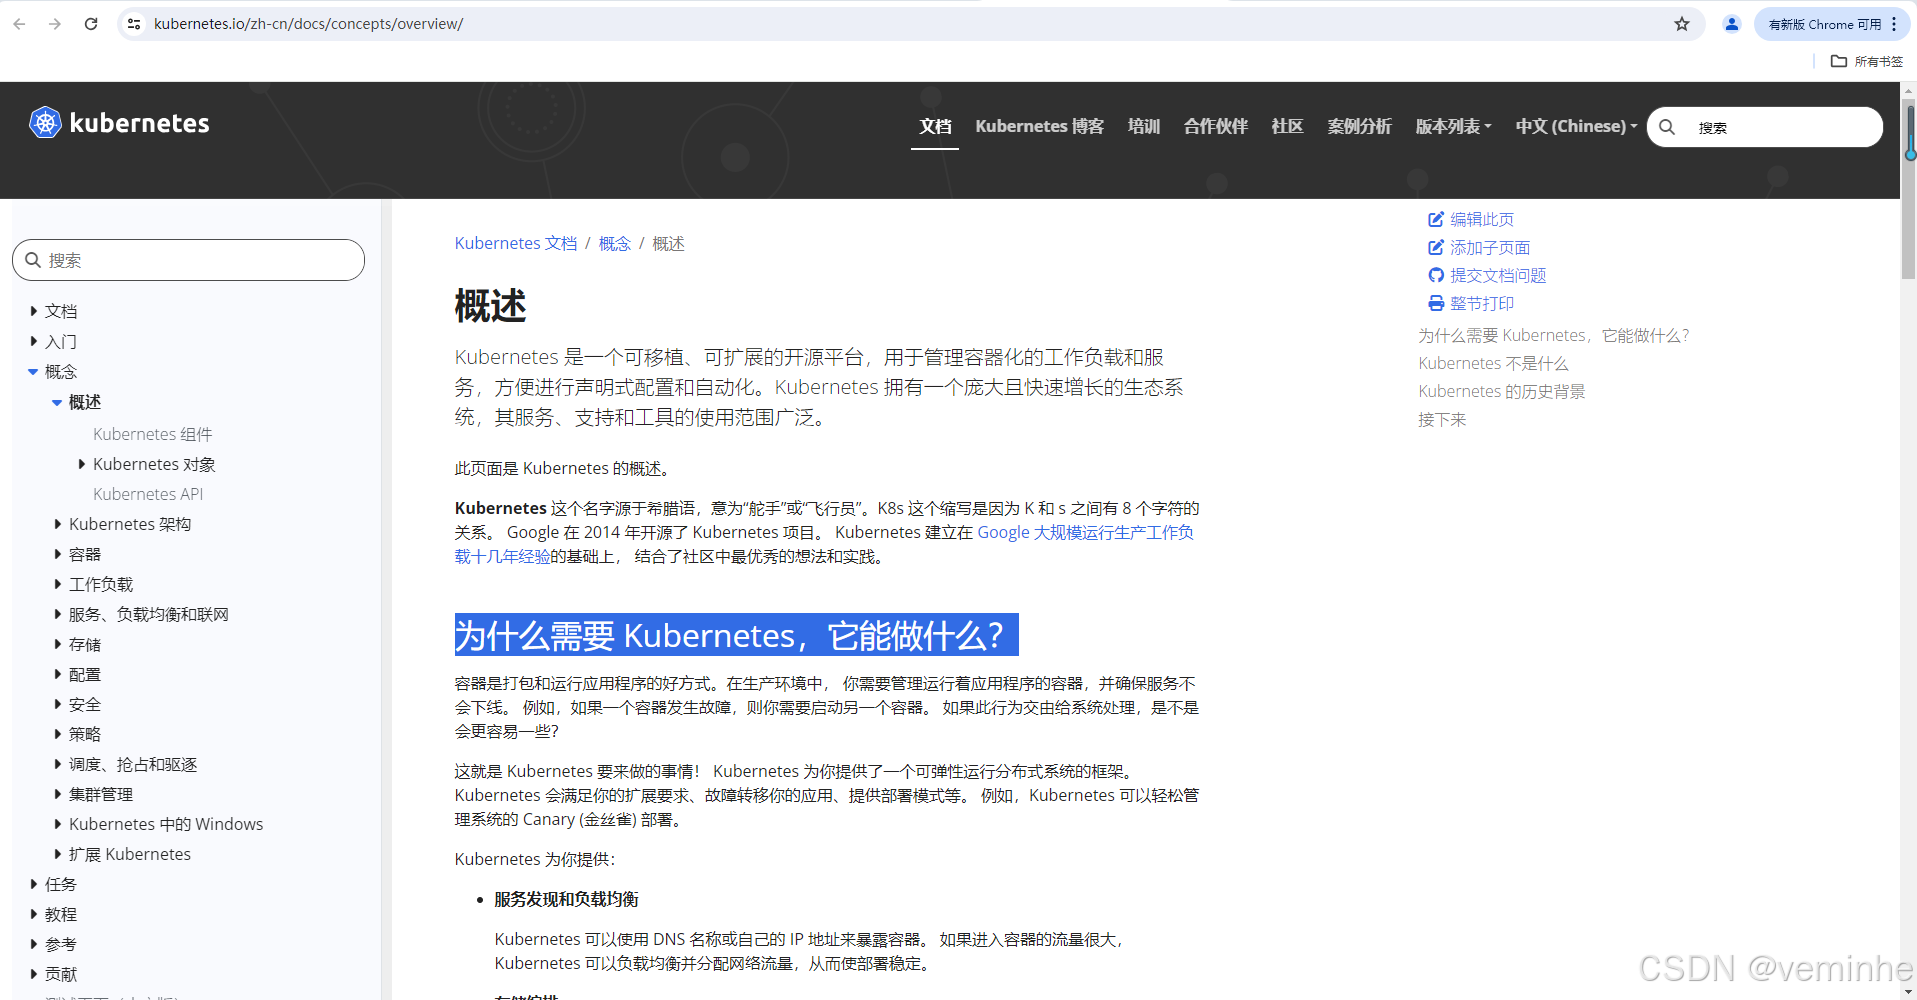This screenshot has height=1000, width=1917.
Task: Click the magnifier icon in header search
Action: pyautogui.click(x=1667, y=127)
